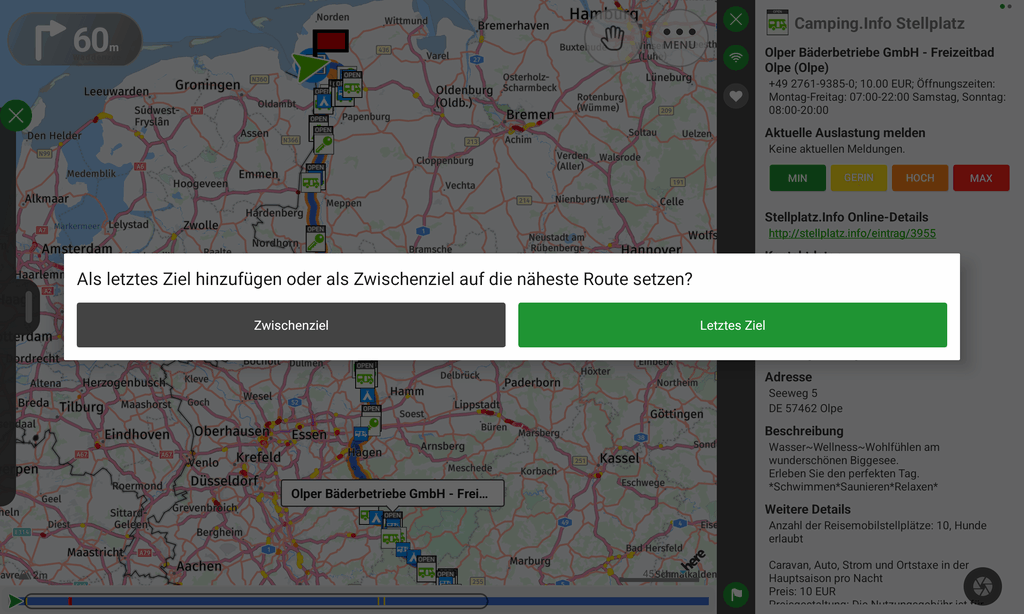Tap the red flag marker near Norden
The height and width of the screenshot is (614, 1024).
(x=330, y=42)
